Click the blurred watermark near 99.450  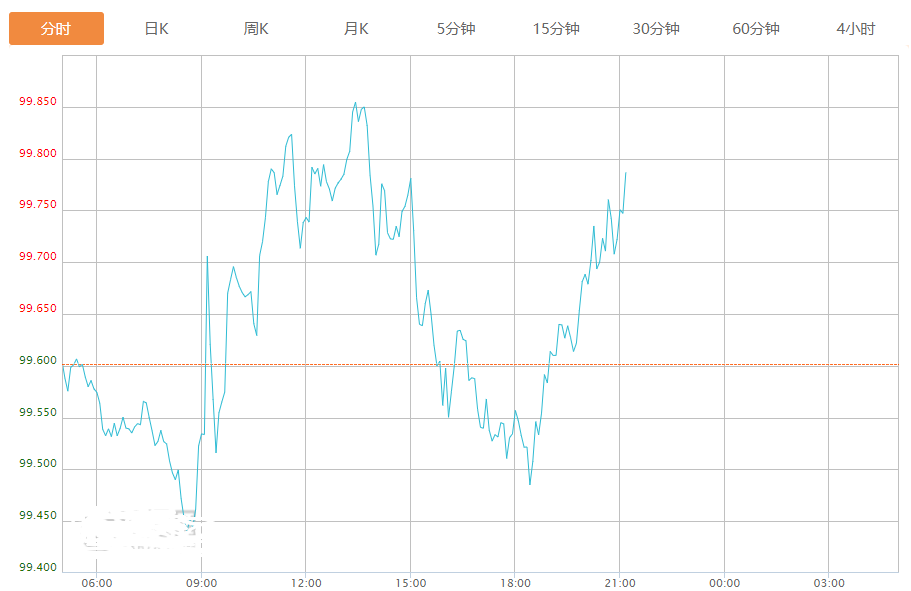tap(142, 529)
